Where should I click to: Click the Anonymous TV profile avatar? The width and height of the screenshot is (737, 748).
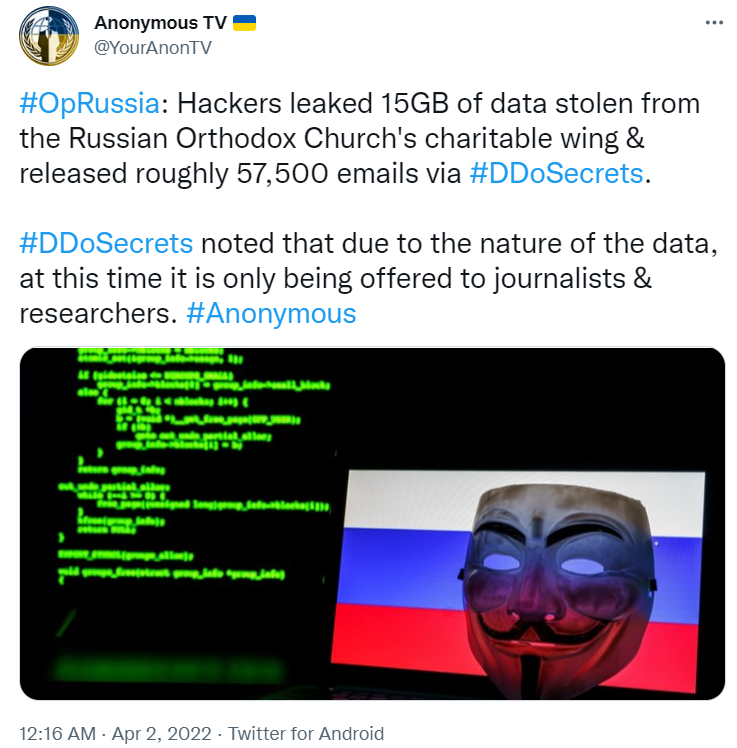coord(50,37)
